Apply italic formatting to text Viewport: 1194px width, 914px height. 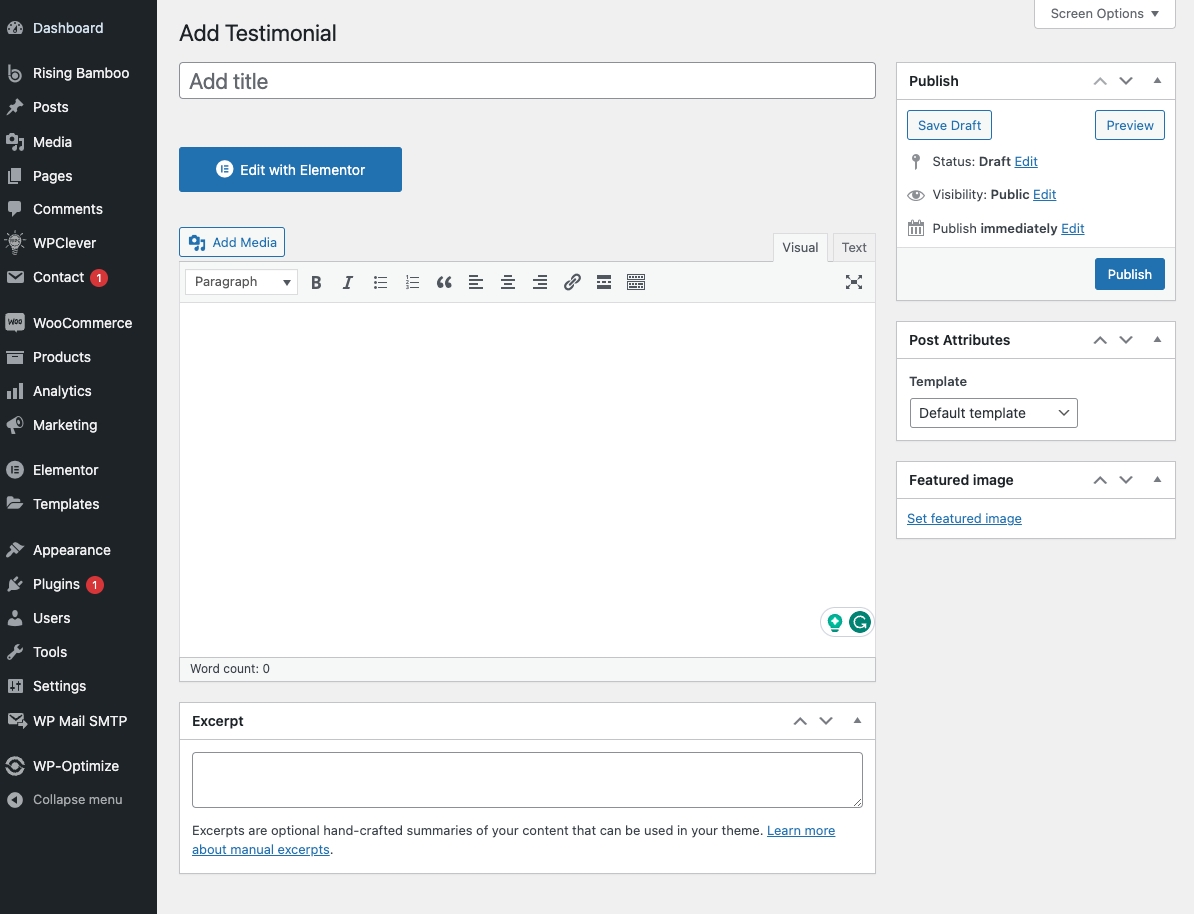point(348,283)
